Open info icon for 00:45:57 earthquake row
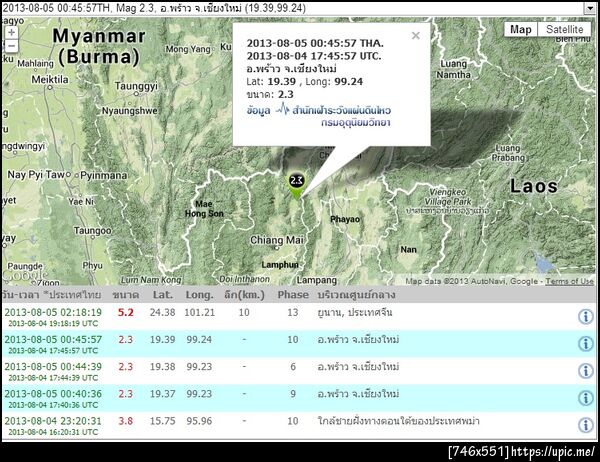Screen dimensions: 600x462 (585, 344)
